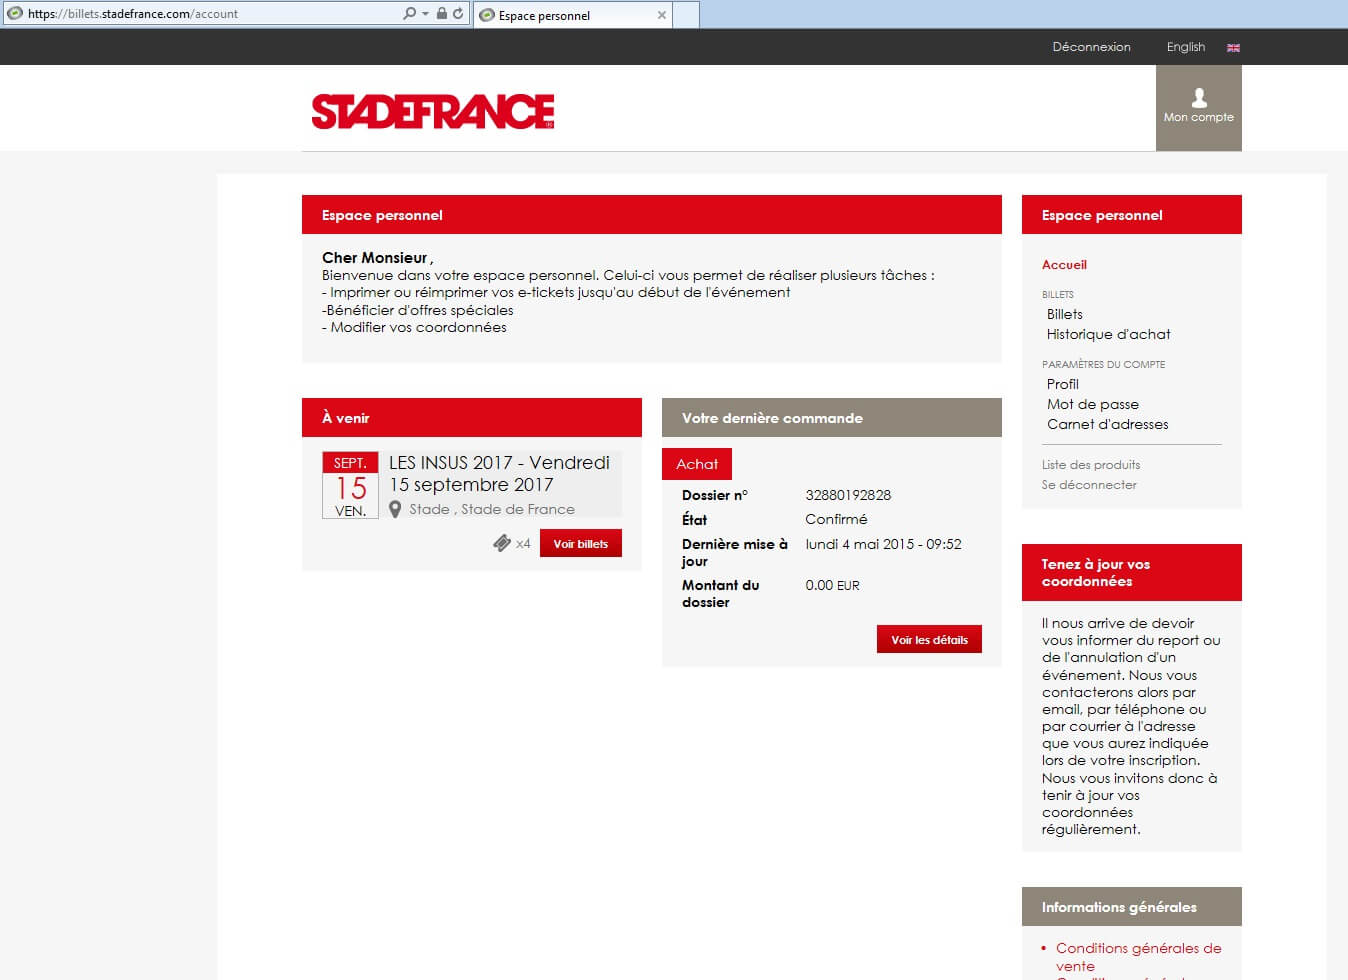This screenshot has width=1348, height=980.
Task: Open Profil settings
Action: 1063,384
